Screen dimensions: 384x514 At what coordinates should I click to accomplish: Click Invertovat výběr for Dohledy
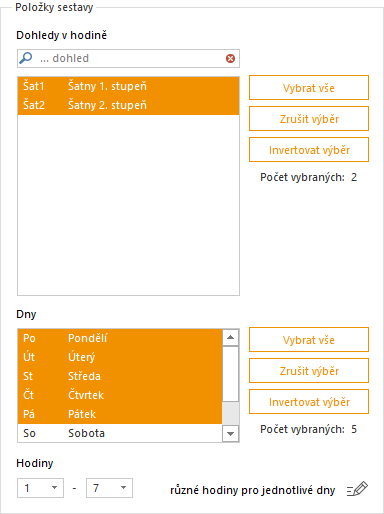pyautogui.click(x=309, y=150)
